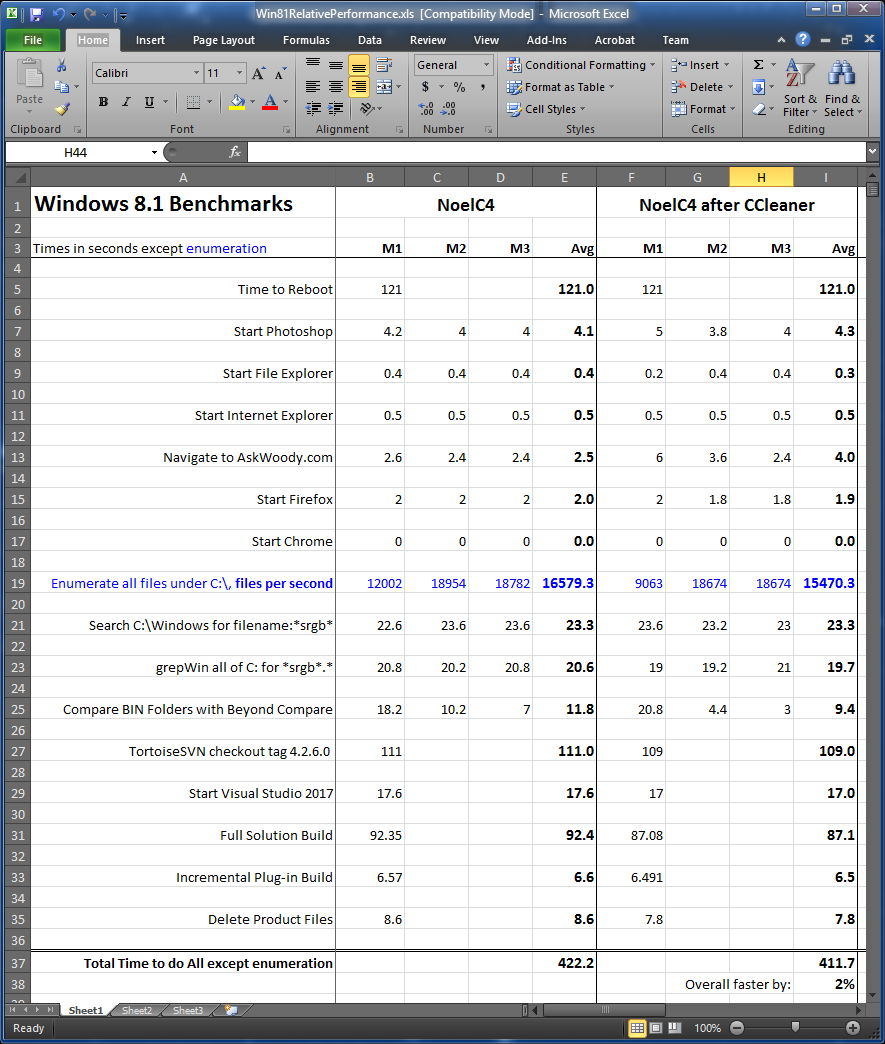885x1044 pixels.
Task: Insert a new worksheet tab icon
Action: (231, 1010)
